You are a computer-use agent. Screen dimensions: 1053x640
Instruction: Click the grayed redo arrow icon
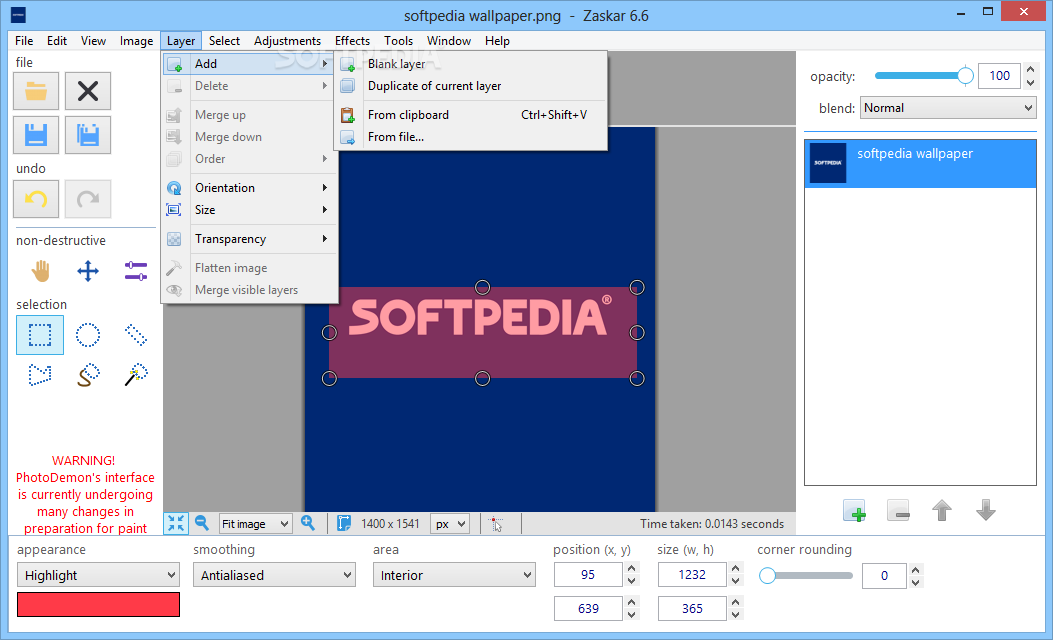[x=88, y=199]
